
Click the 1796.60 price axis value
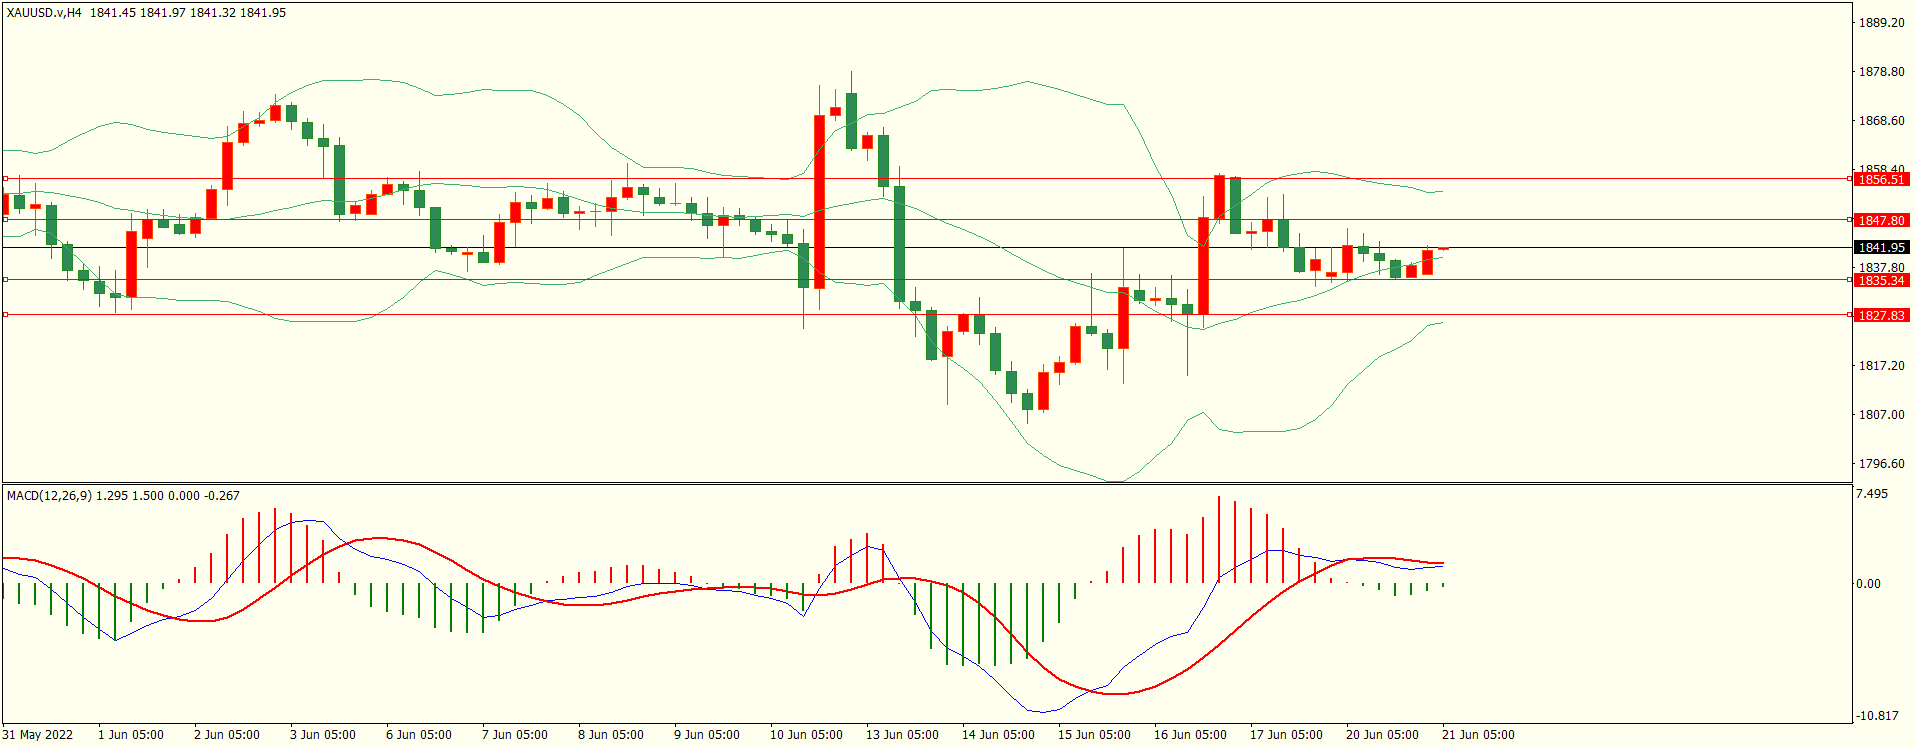click(x=1881, y=464)
